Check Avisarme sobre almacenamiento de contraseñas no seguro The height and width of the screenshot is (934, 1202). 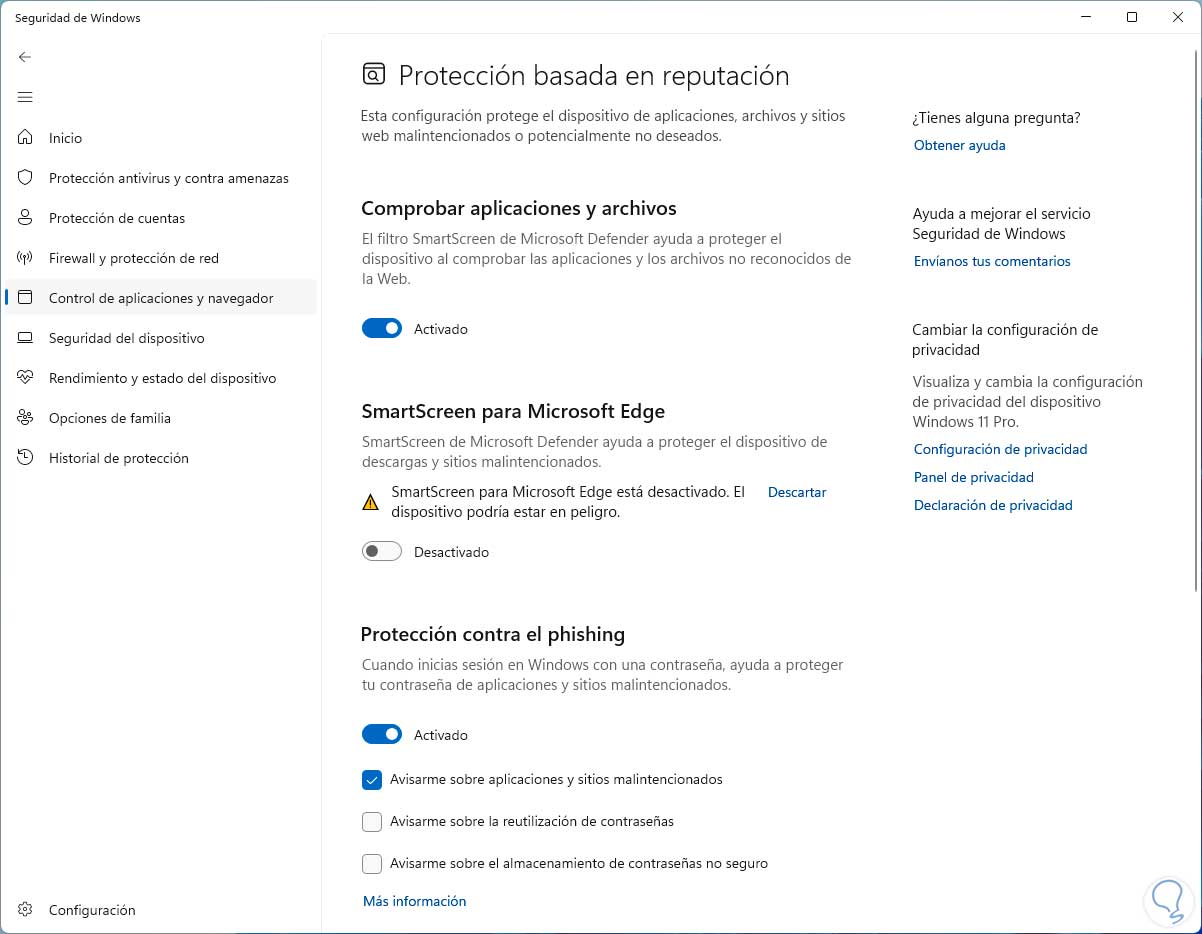click(372, 863)
